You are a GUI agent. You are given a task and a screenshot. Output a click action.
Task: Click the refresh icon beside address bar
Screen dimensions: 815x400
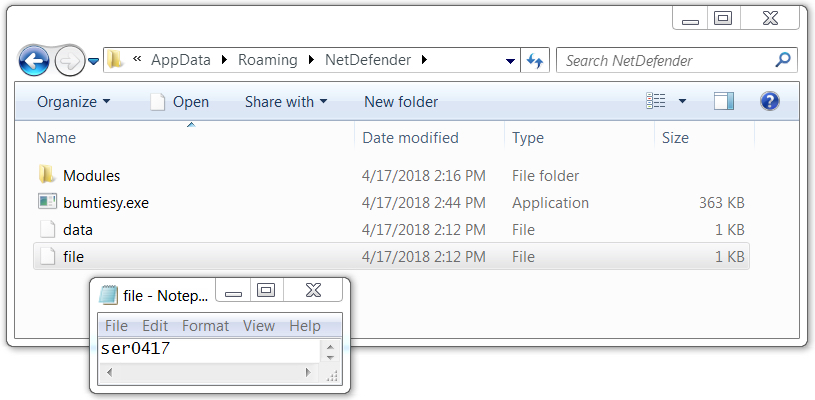click(x=535, y=61)
